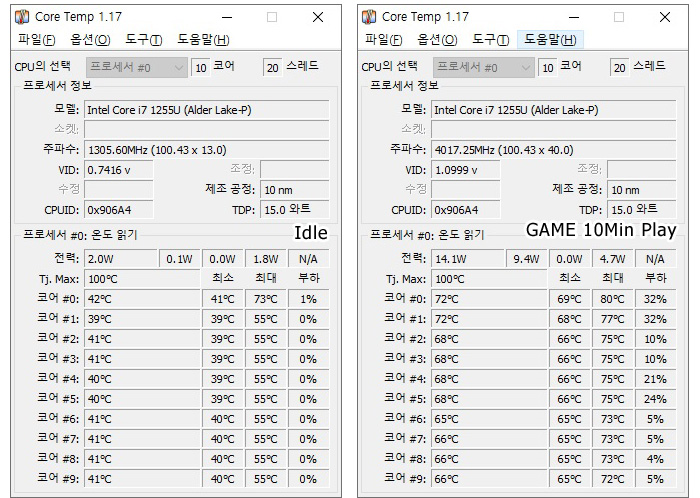Click 10 nm field in right window
Viewport: 700px width, 498px height.
point(642,190)
